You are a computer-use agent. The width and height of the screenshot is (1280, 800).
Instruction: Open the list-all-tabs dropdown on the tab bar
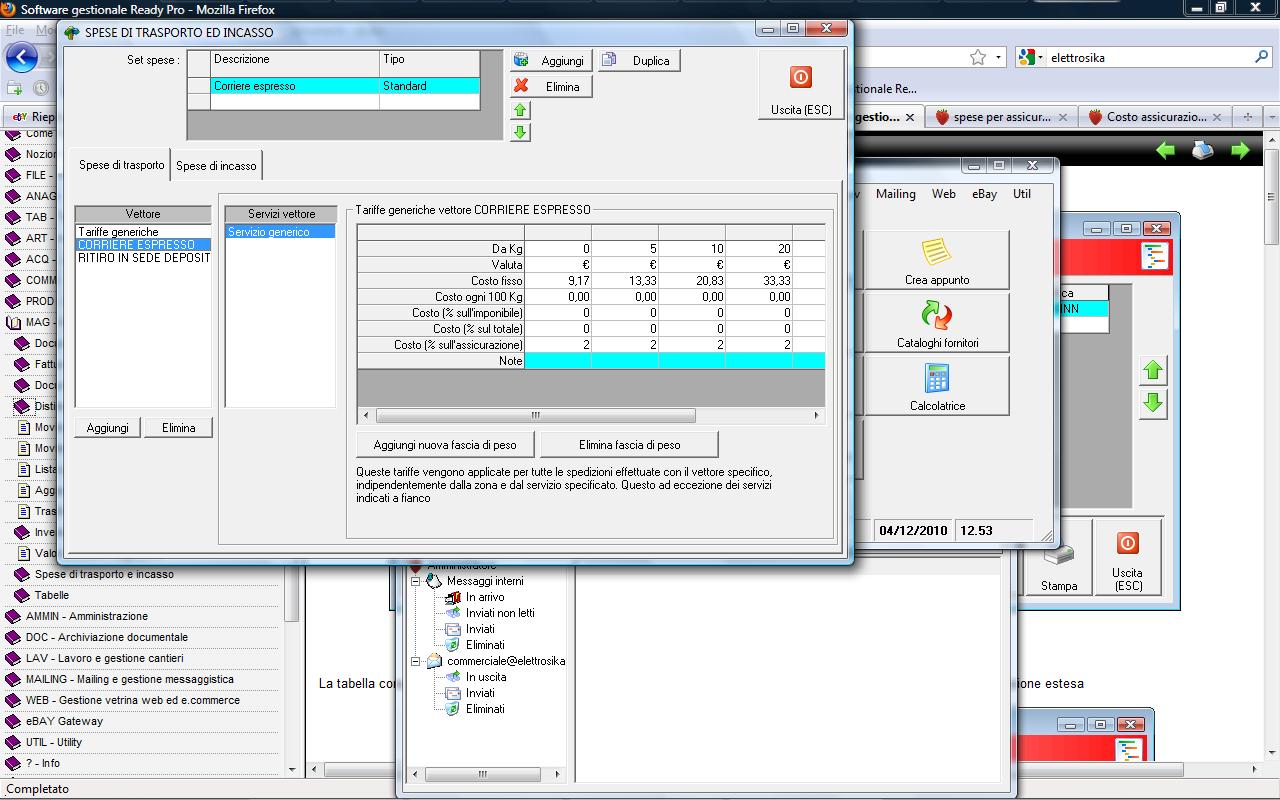(x=1272, y=117)
